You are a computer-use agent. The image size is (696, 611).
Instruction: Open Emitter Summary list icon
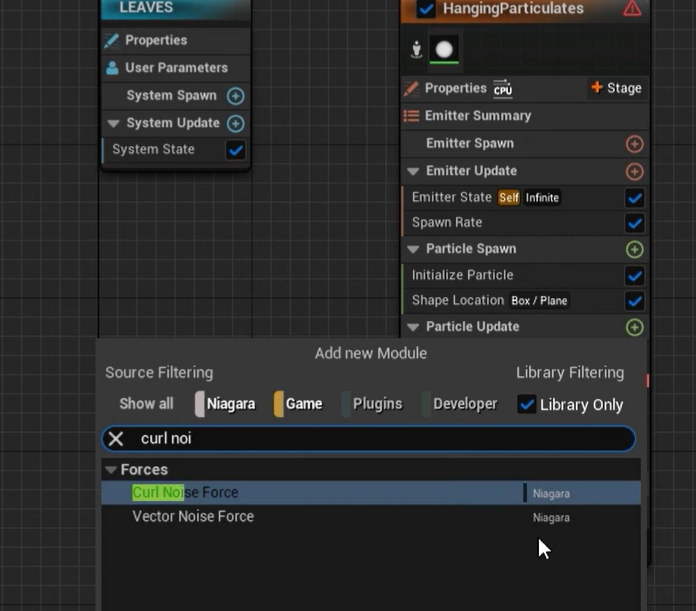coord(411,116)
